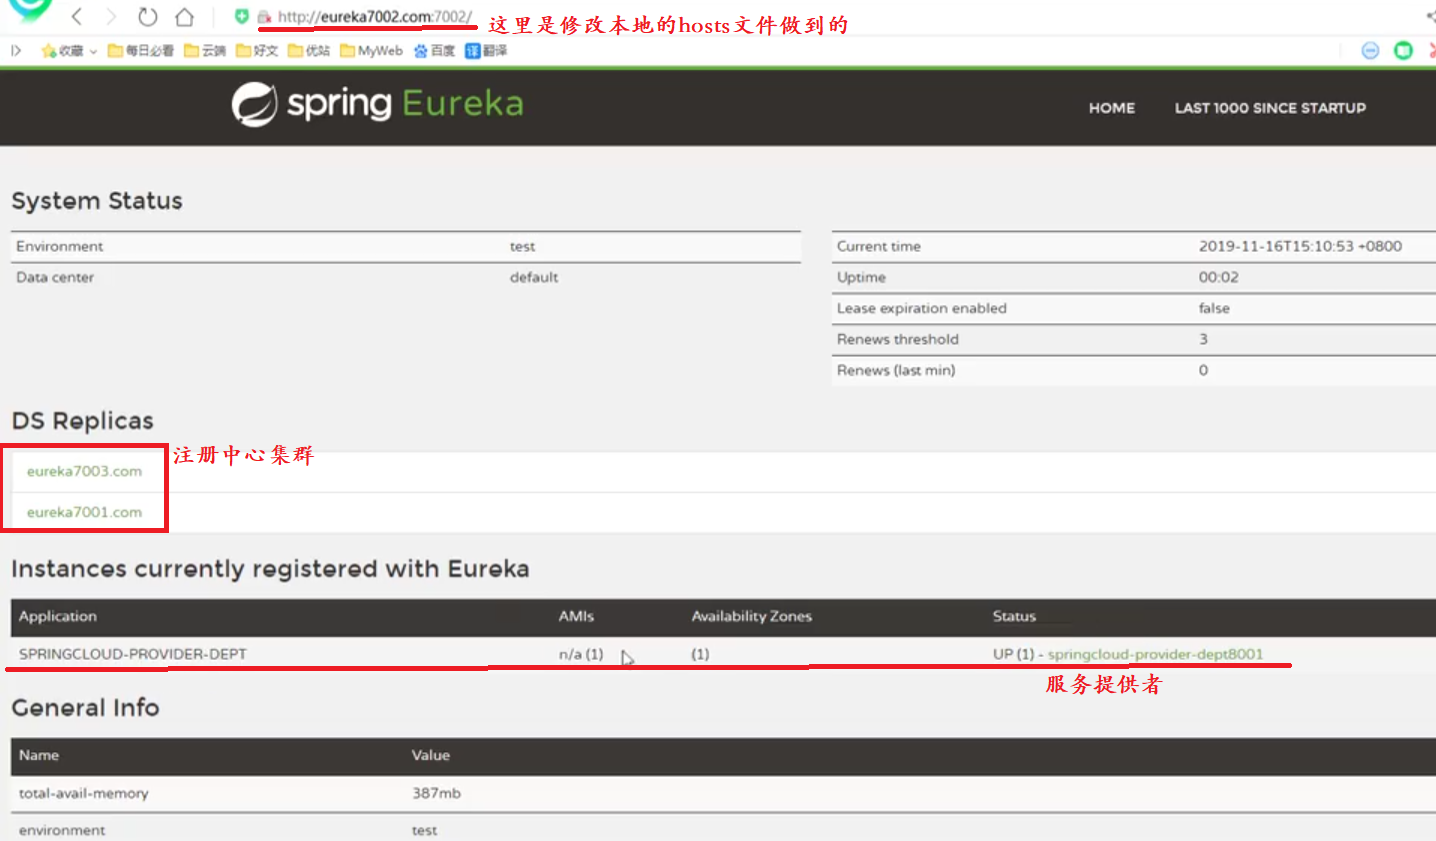Click the green security shield icon

point(242,16)
